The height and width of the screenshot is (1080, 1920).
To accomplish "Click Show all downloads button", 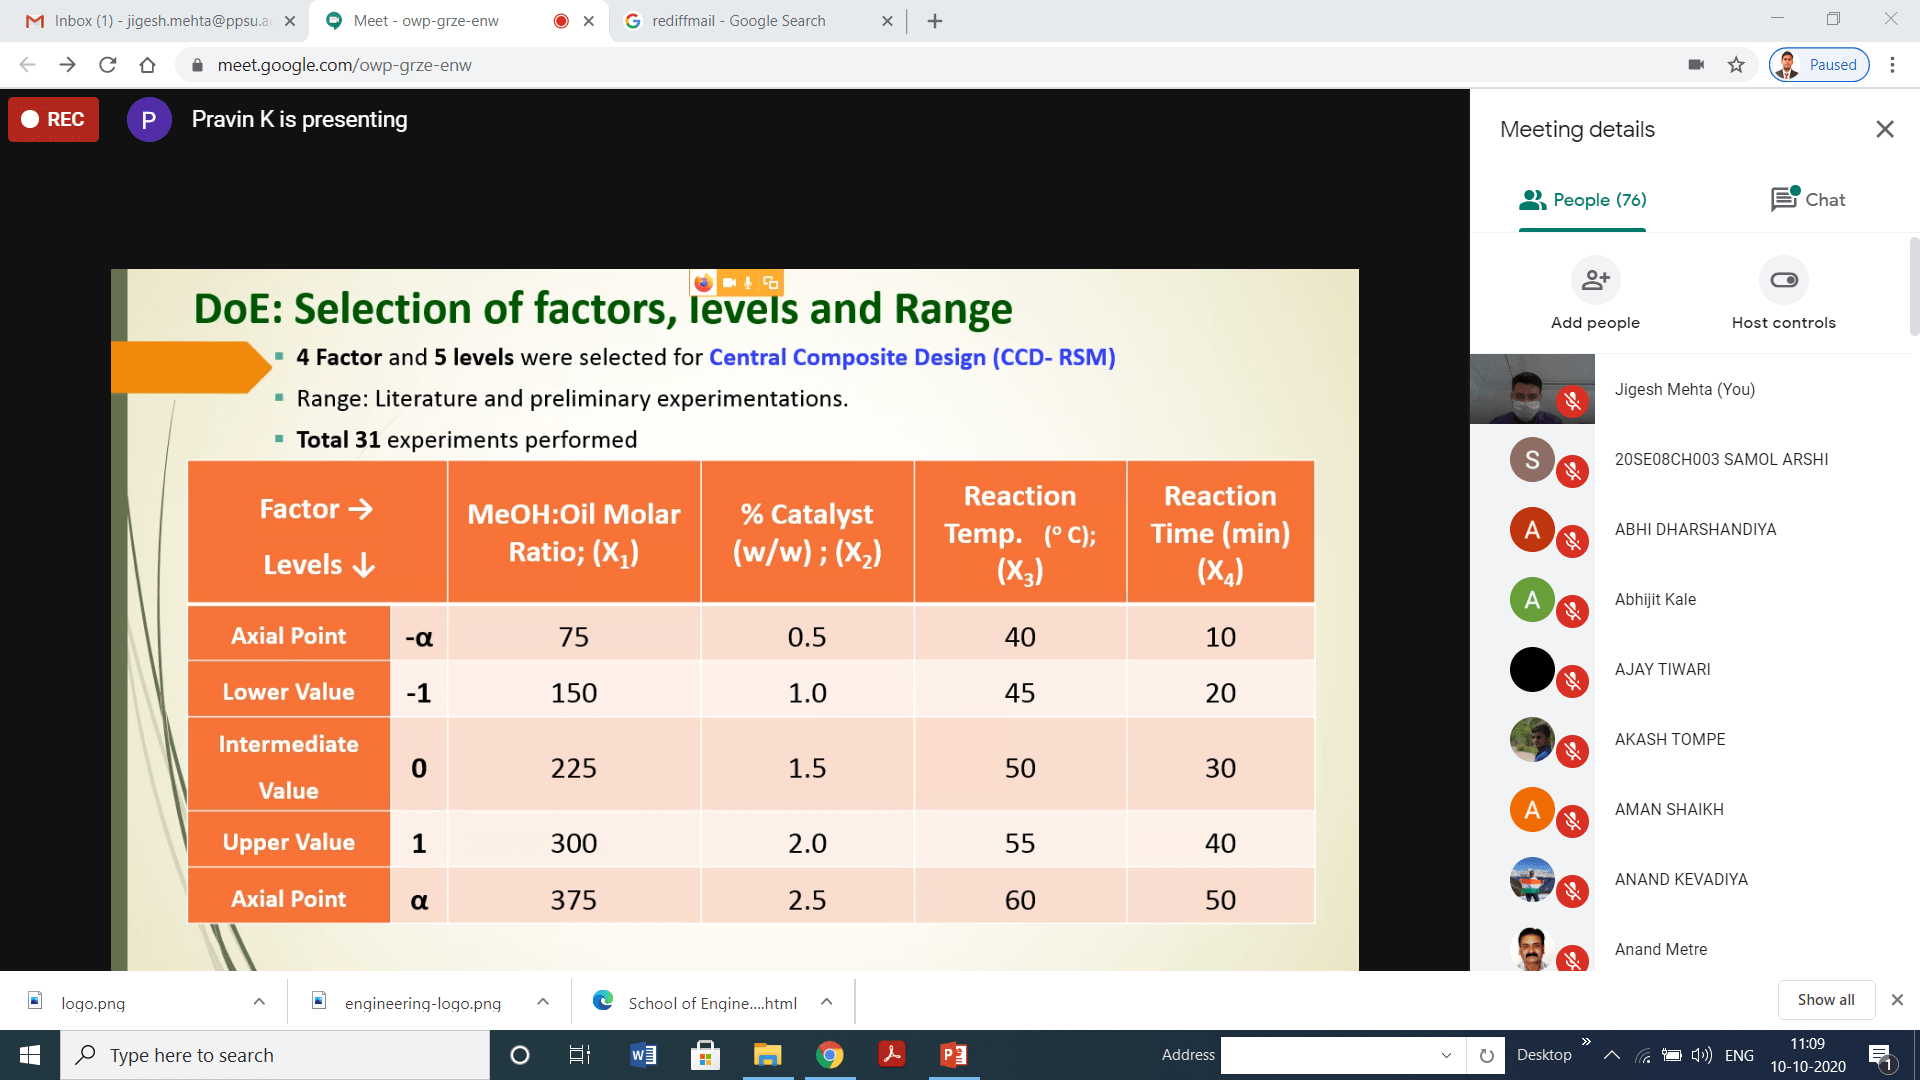I will tap(1825, 1000).
